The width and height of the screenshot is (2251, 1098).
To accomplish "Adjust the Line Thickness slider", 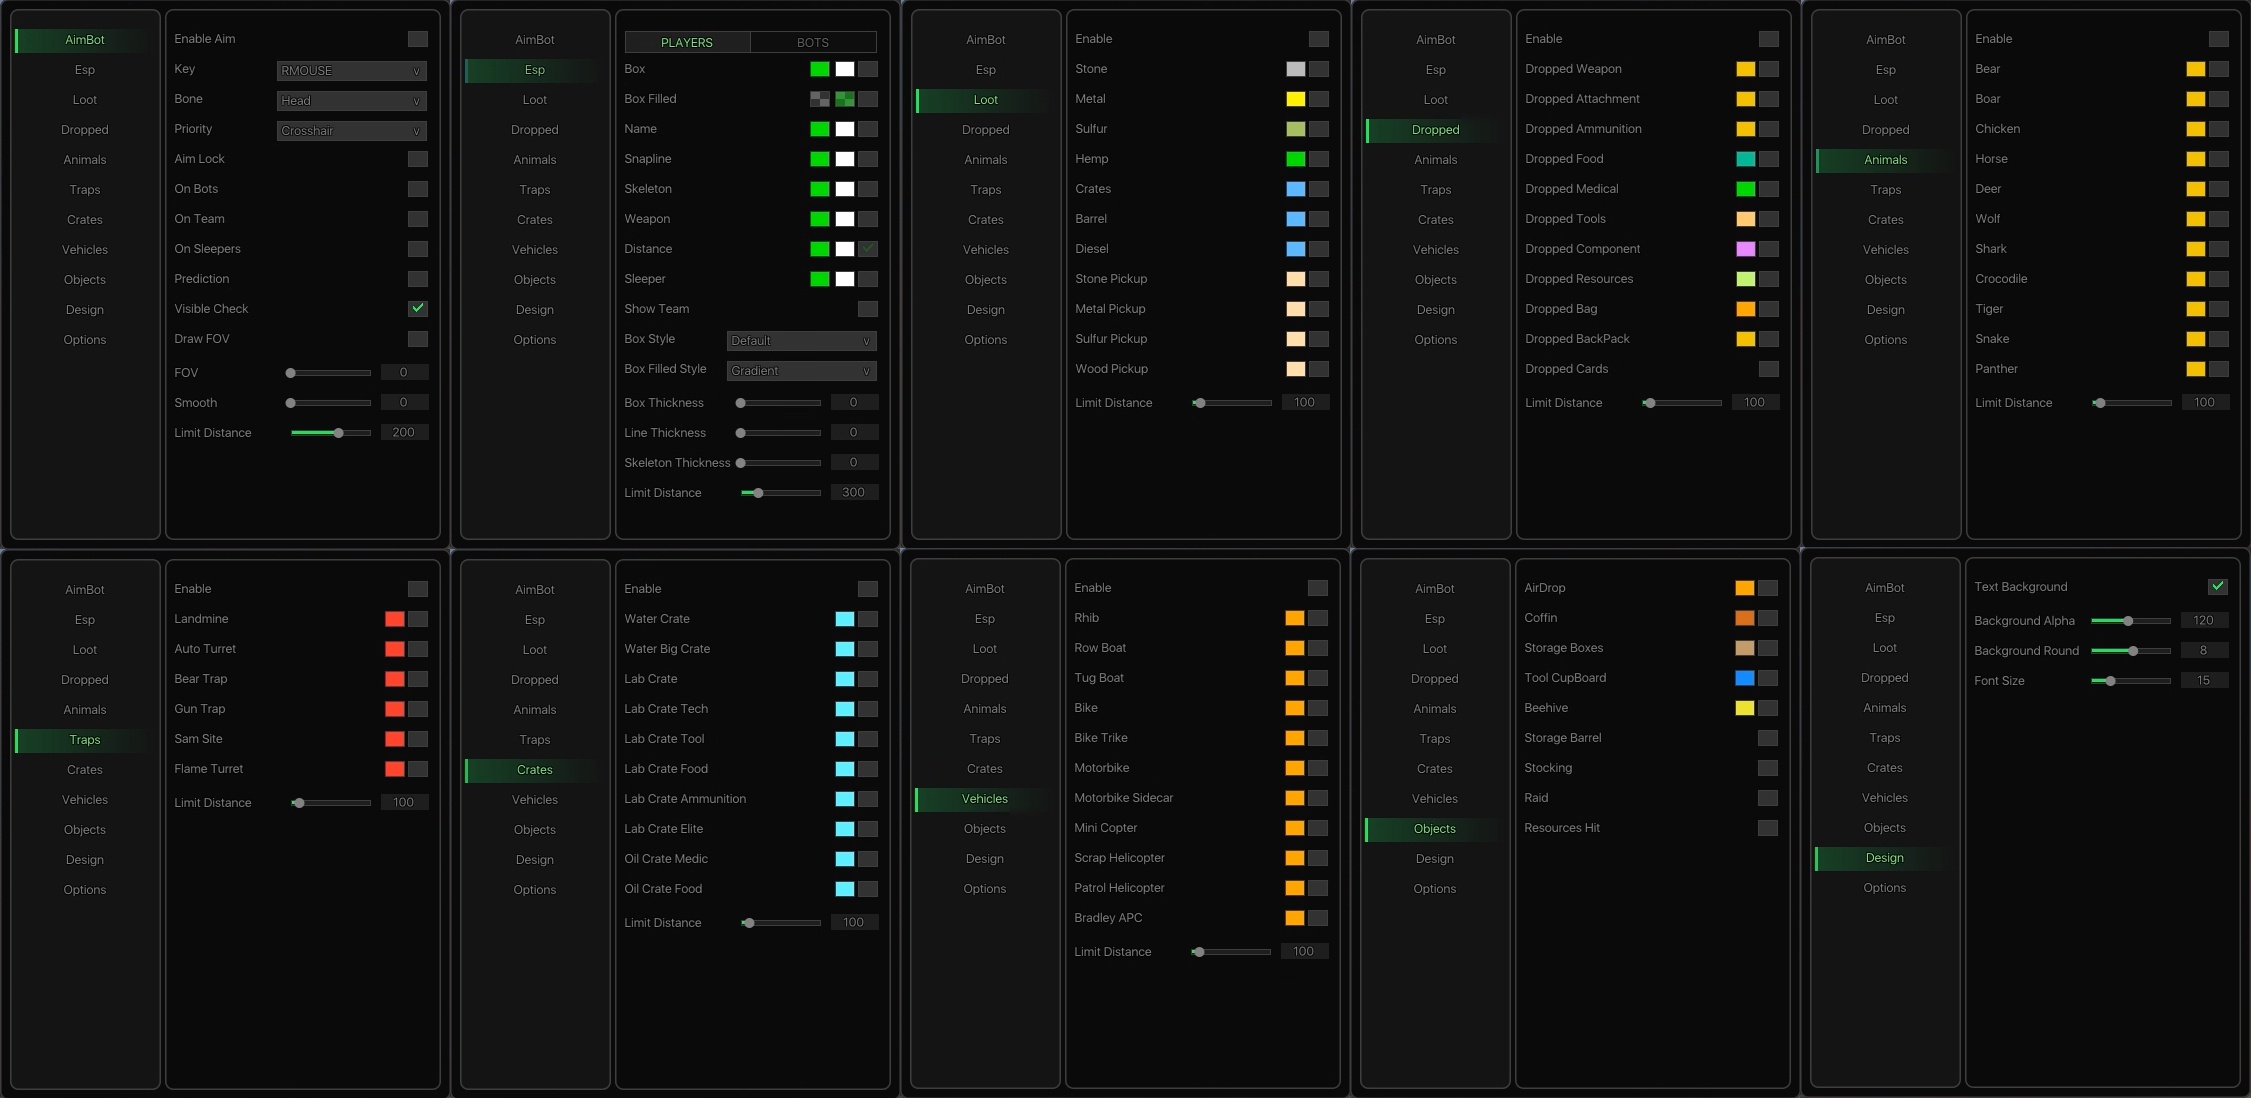I will (x=780, y=433).
